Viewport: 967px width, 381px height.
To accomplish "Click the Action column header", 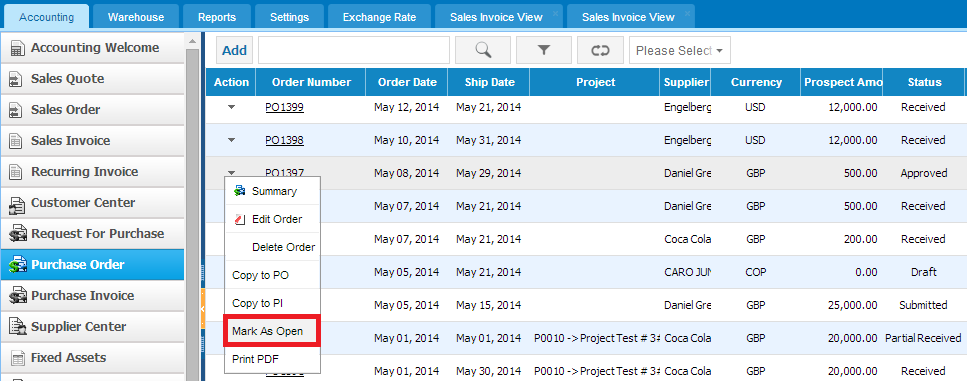I will coord(231,82).
